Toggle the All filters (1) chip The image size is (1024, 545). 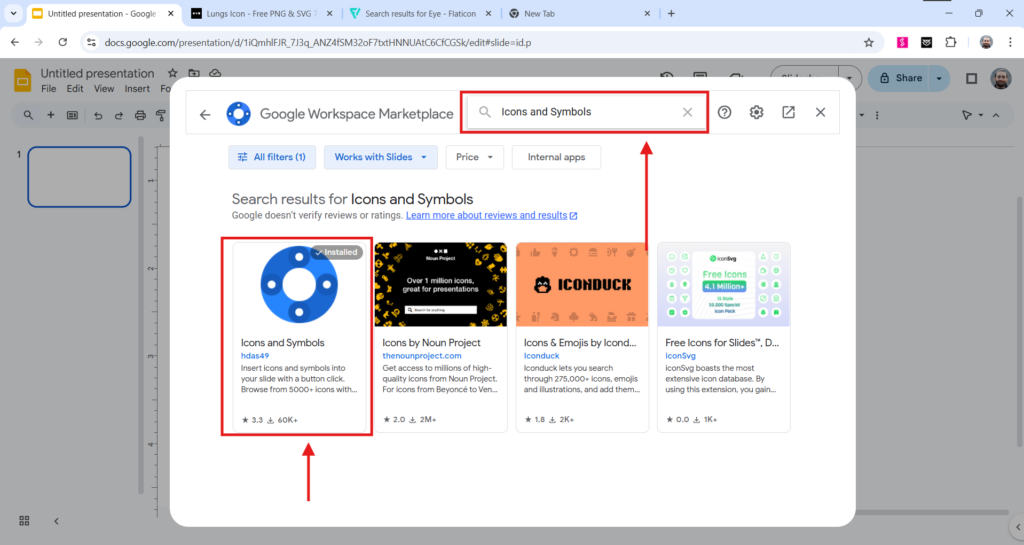coord(272,157)
